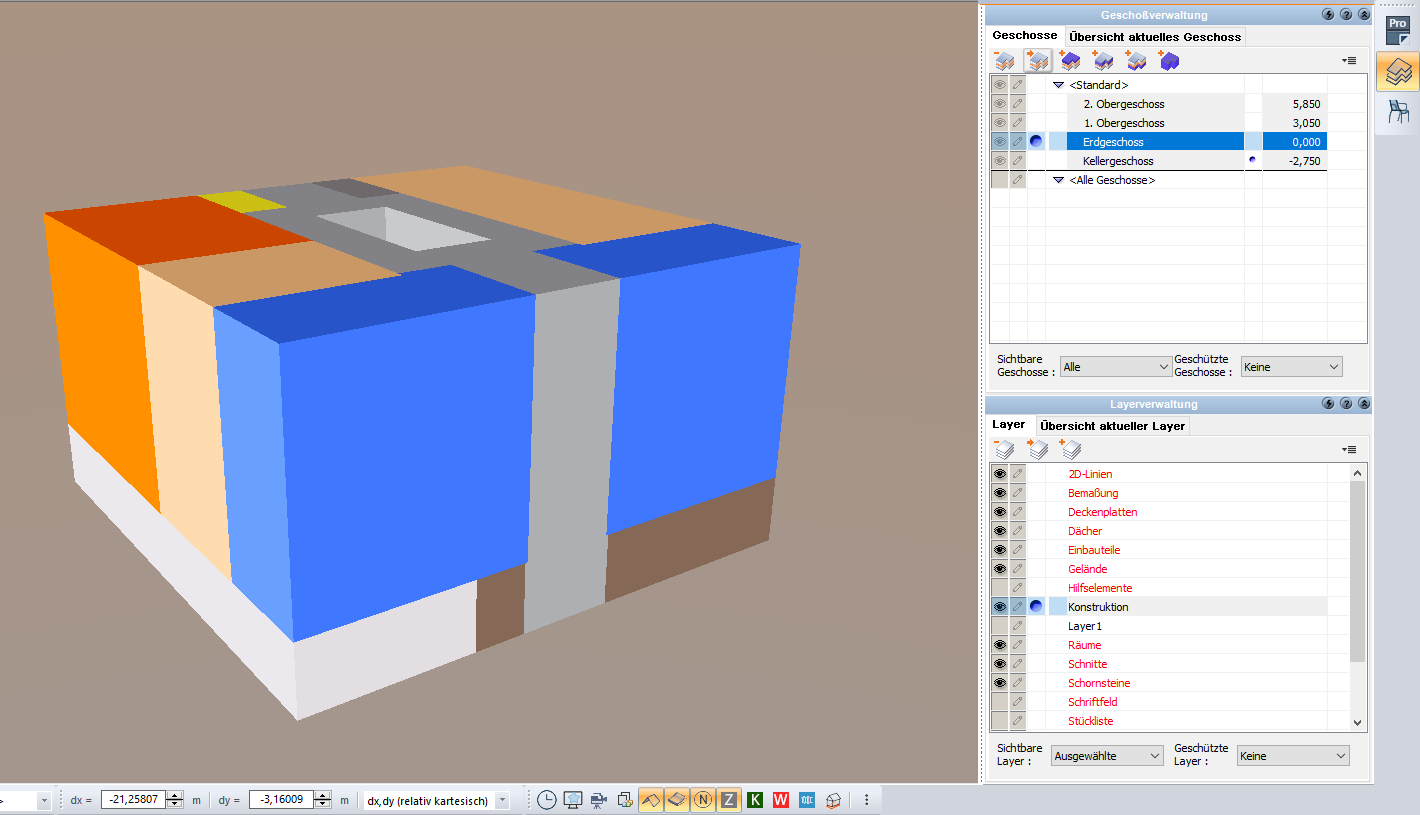Click the clock icon in the status bar

(x=548, y=799)
